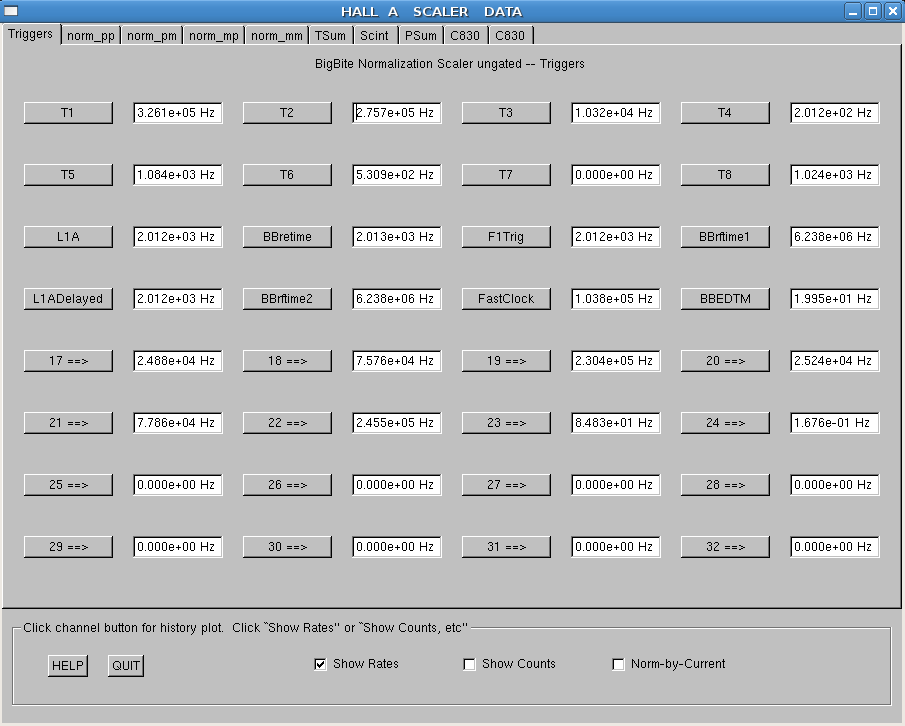Select the T7 channel button

tap(506, 175)
